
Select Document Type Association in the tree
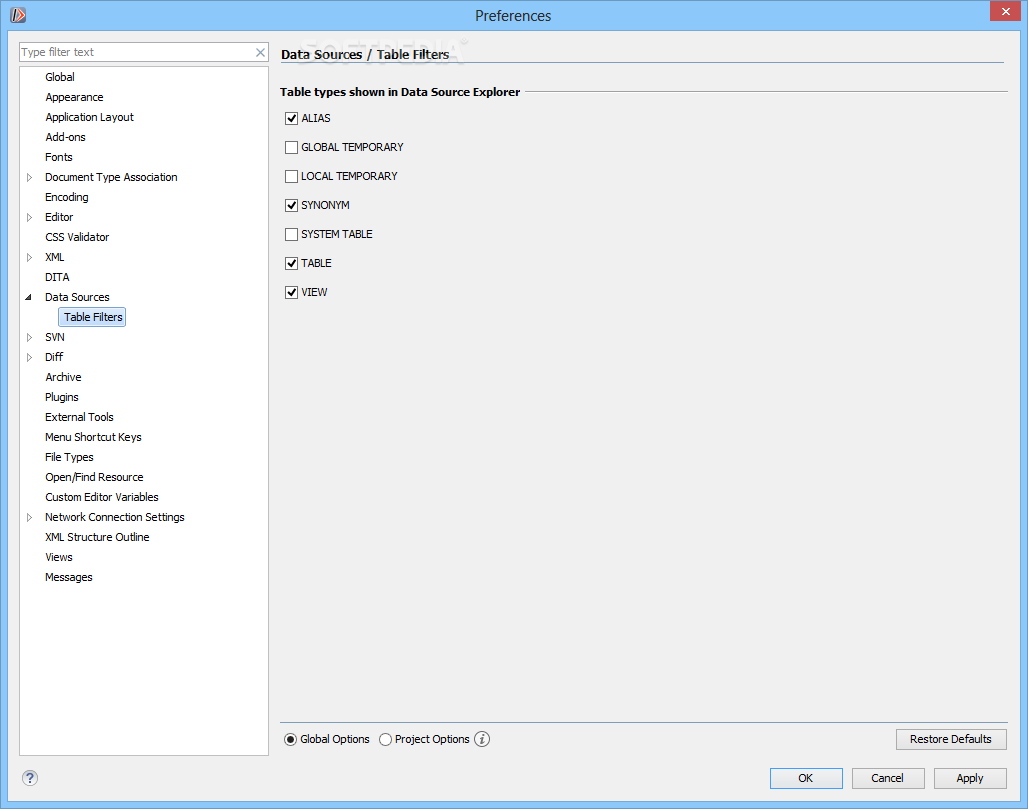(111, 177)
